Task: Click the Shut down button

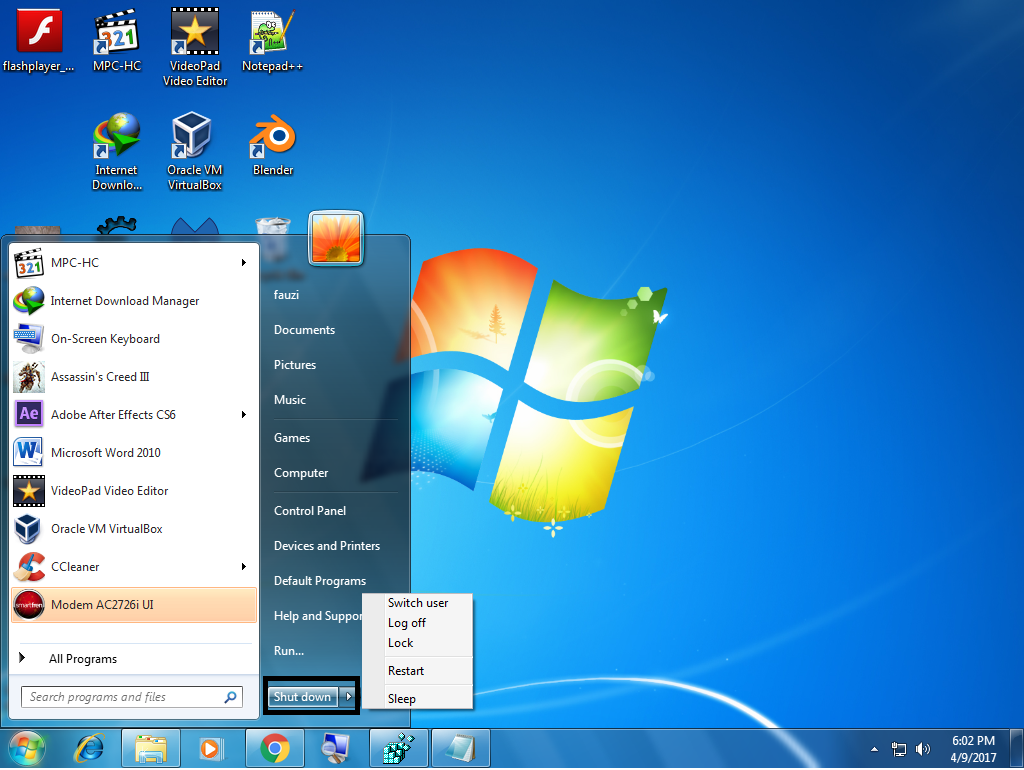Action: 302,696
